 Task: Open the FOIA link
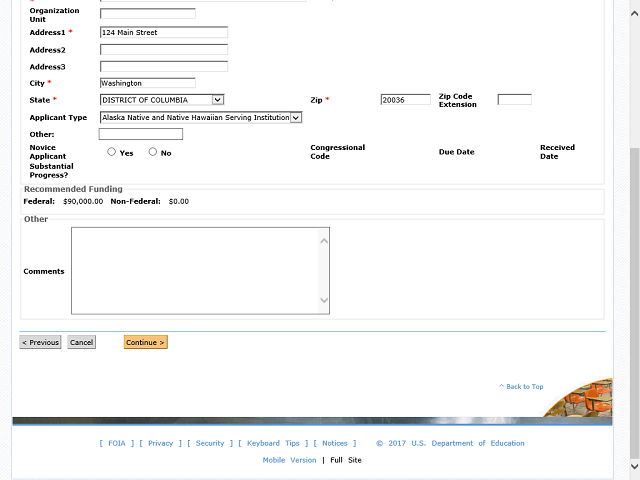tap(117, 443)
